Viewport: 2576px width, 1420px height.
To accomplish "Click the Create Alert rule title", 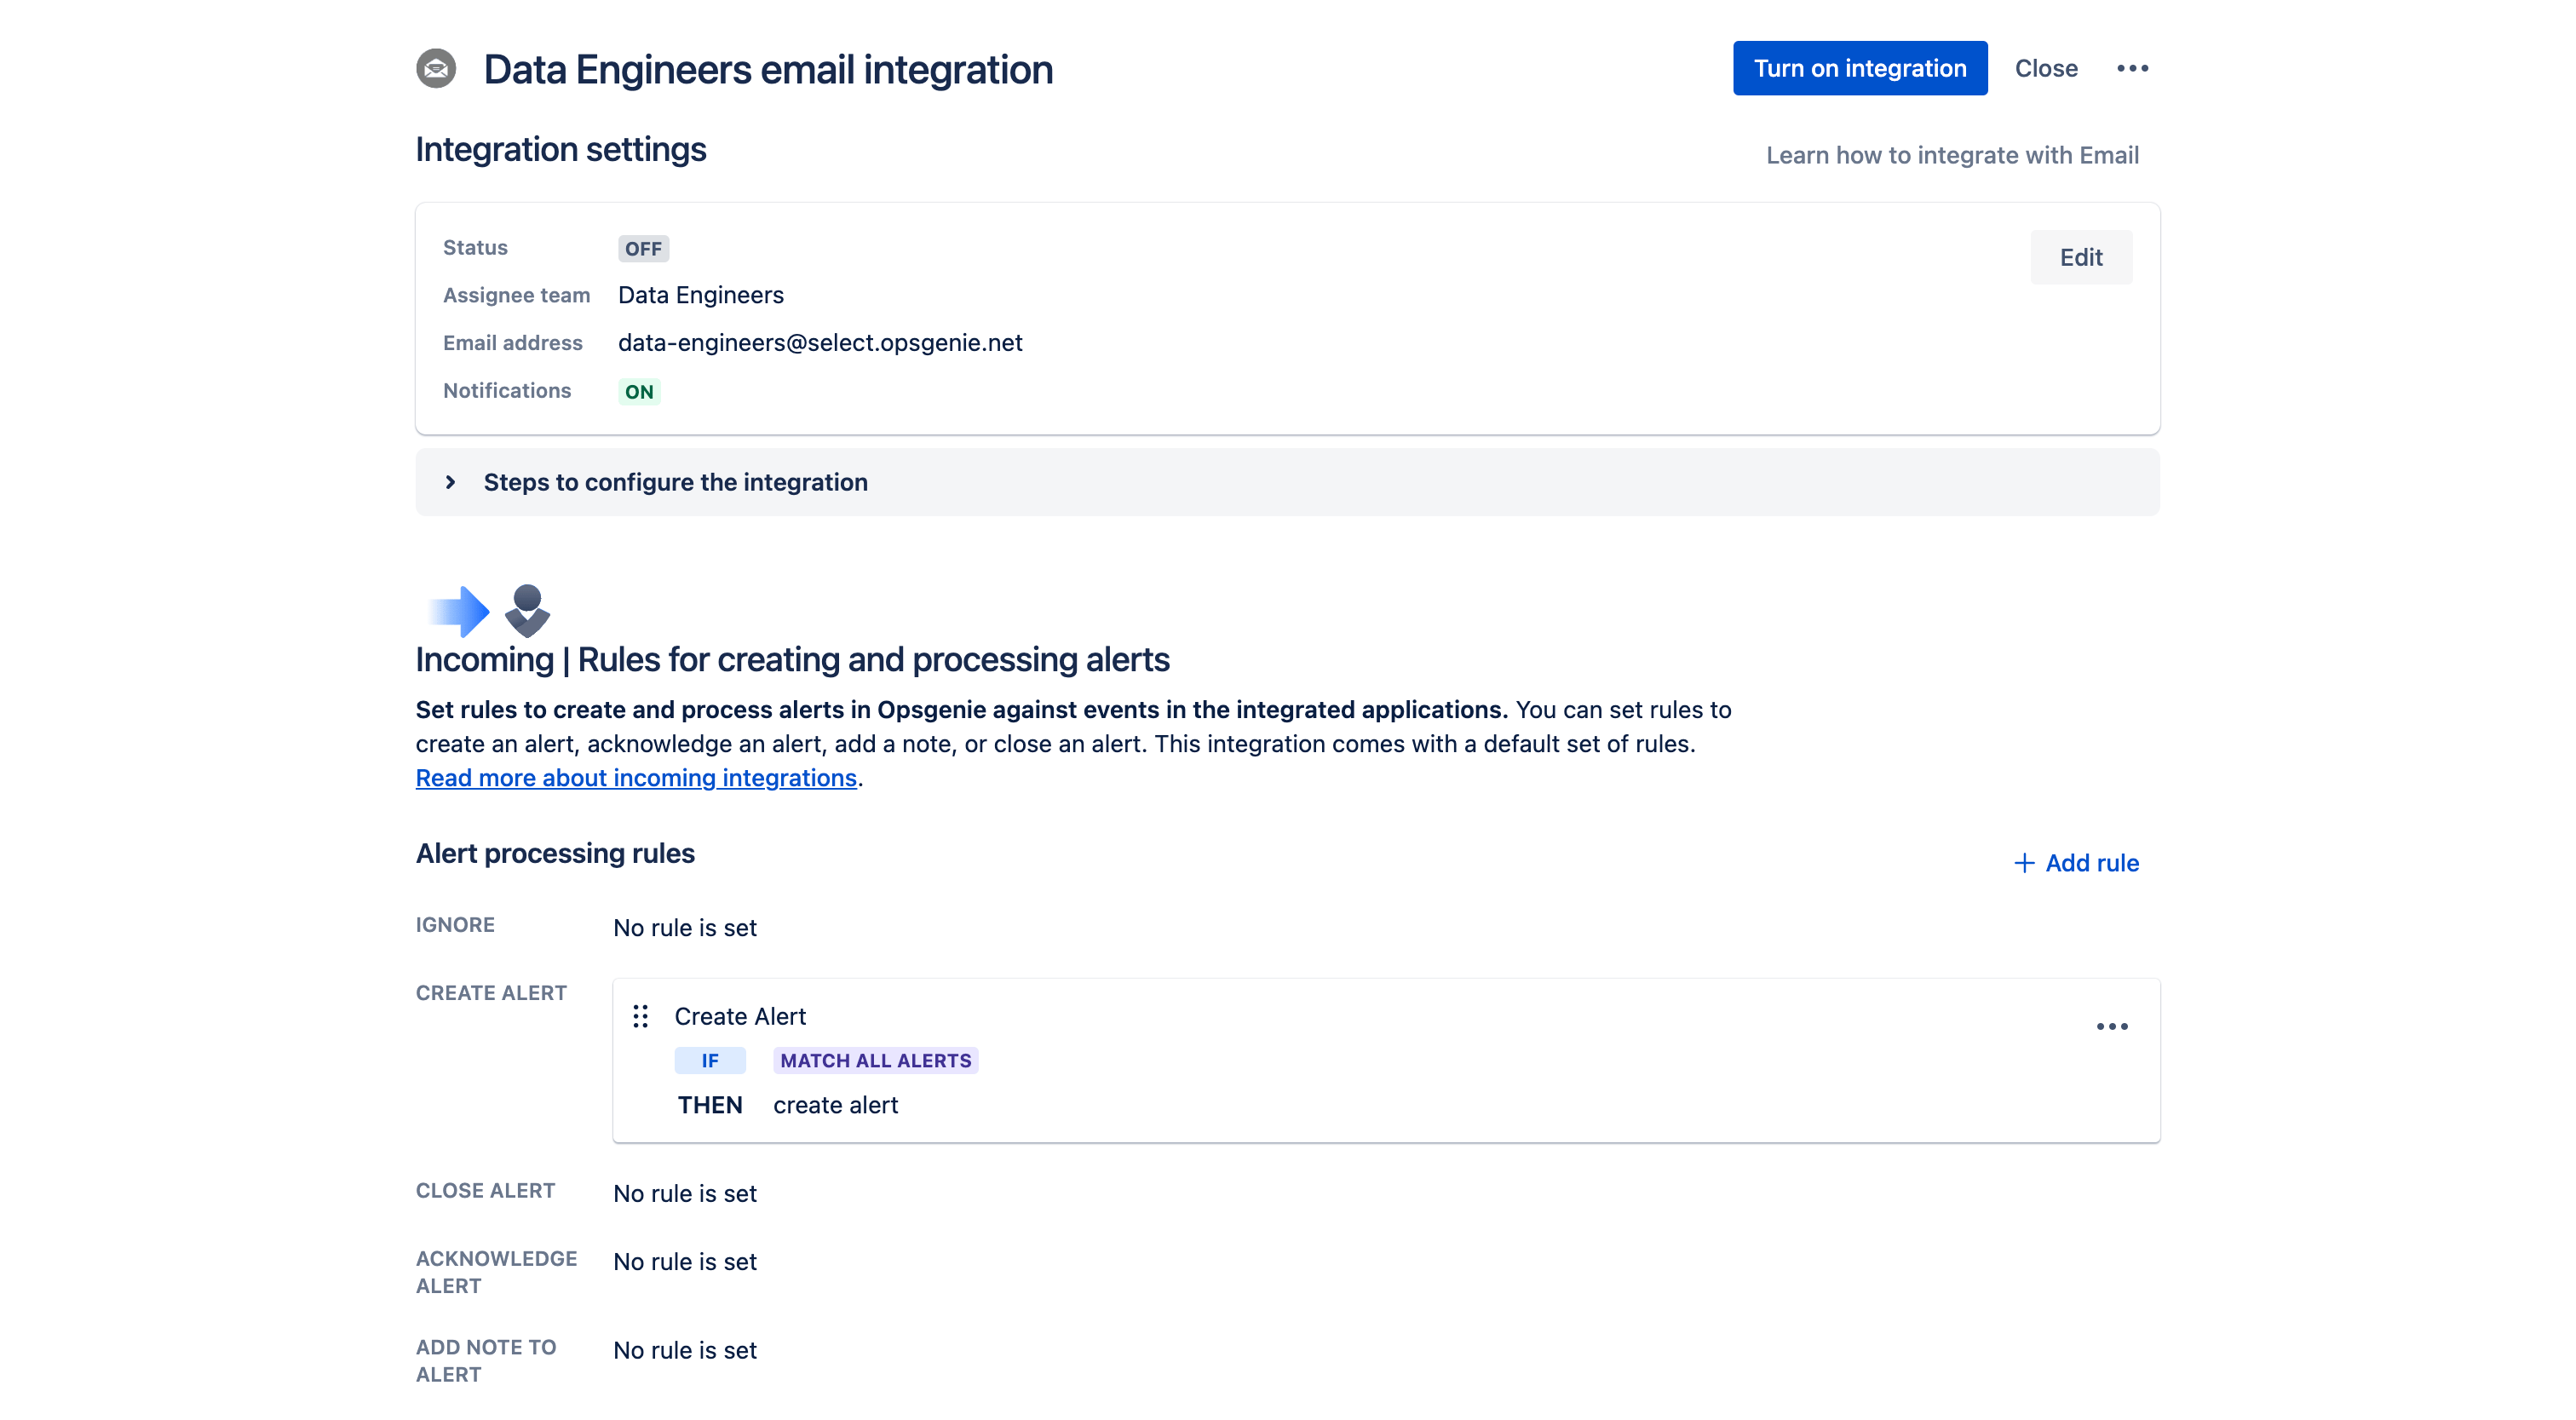I will point(740,1017).
